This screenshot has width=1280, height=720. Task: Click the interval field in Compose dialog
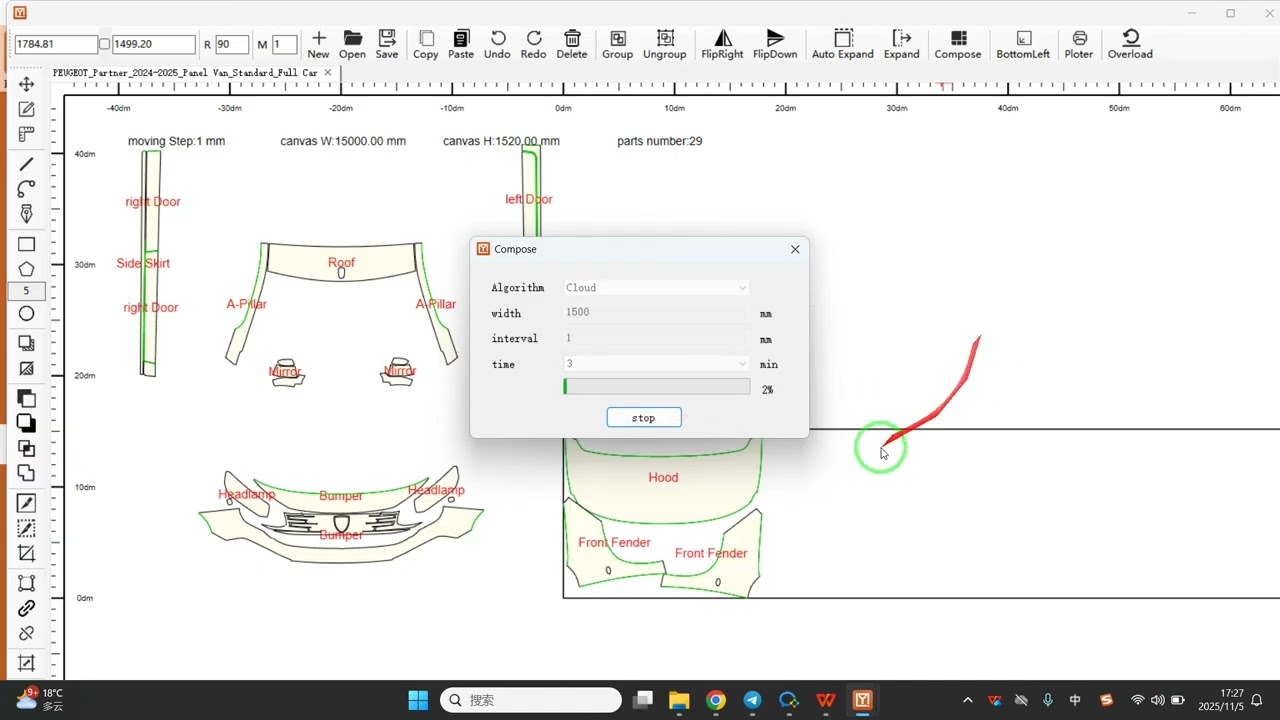(656, 339)
